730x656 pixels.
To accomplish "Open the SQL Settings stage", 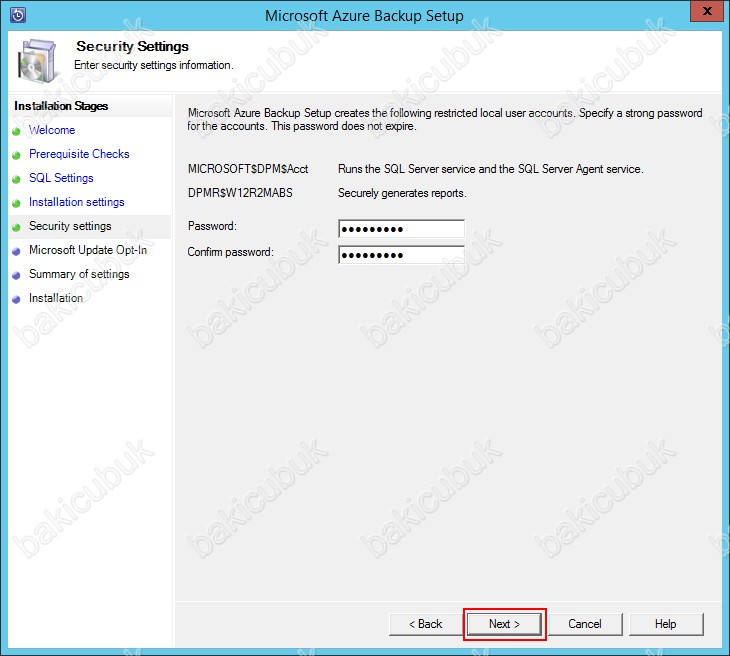I will tap(61, 178).
